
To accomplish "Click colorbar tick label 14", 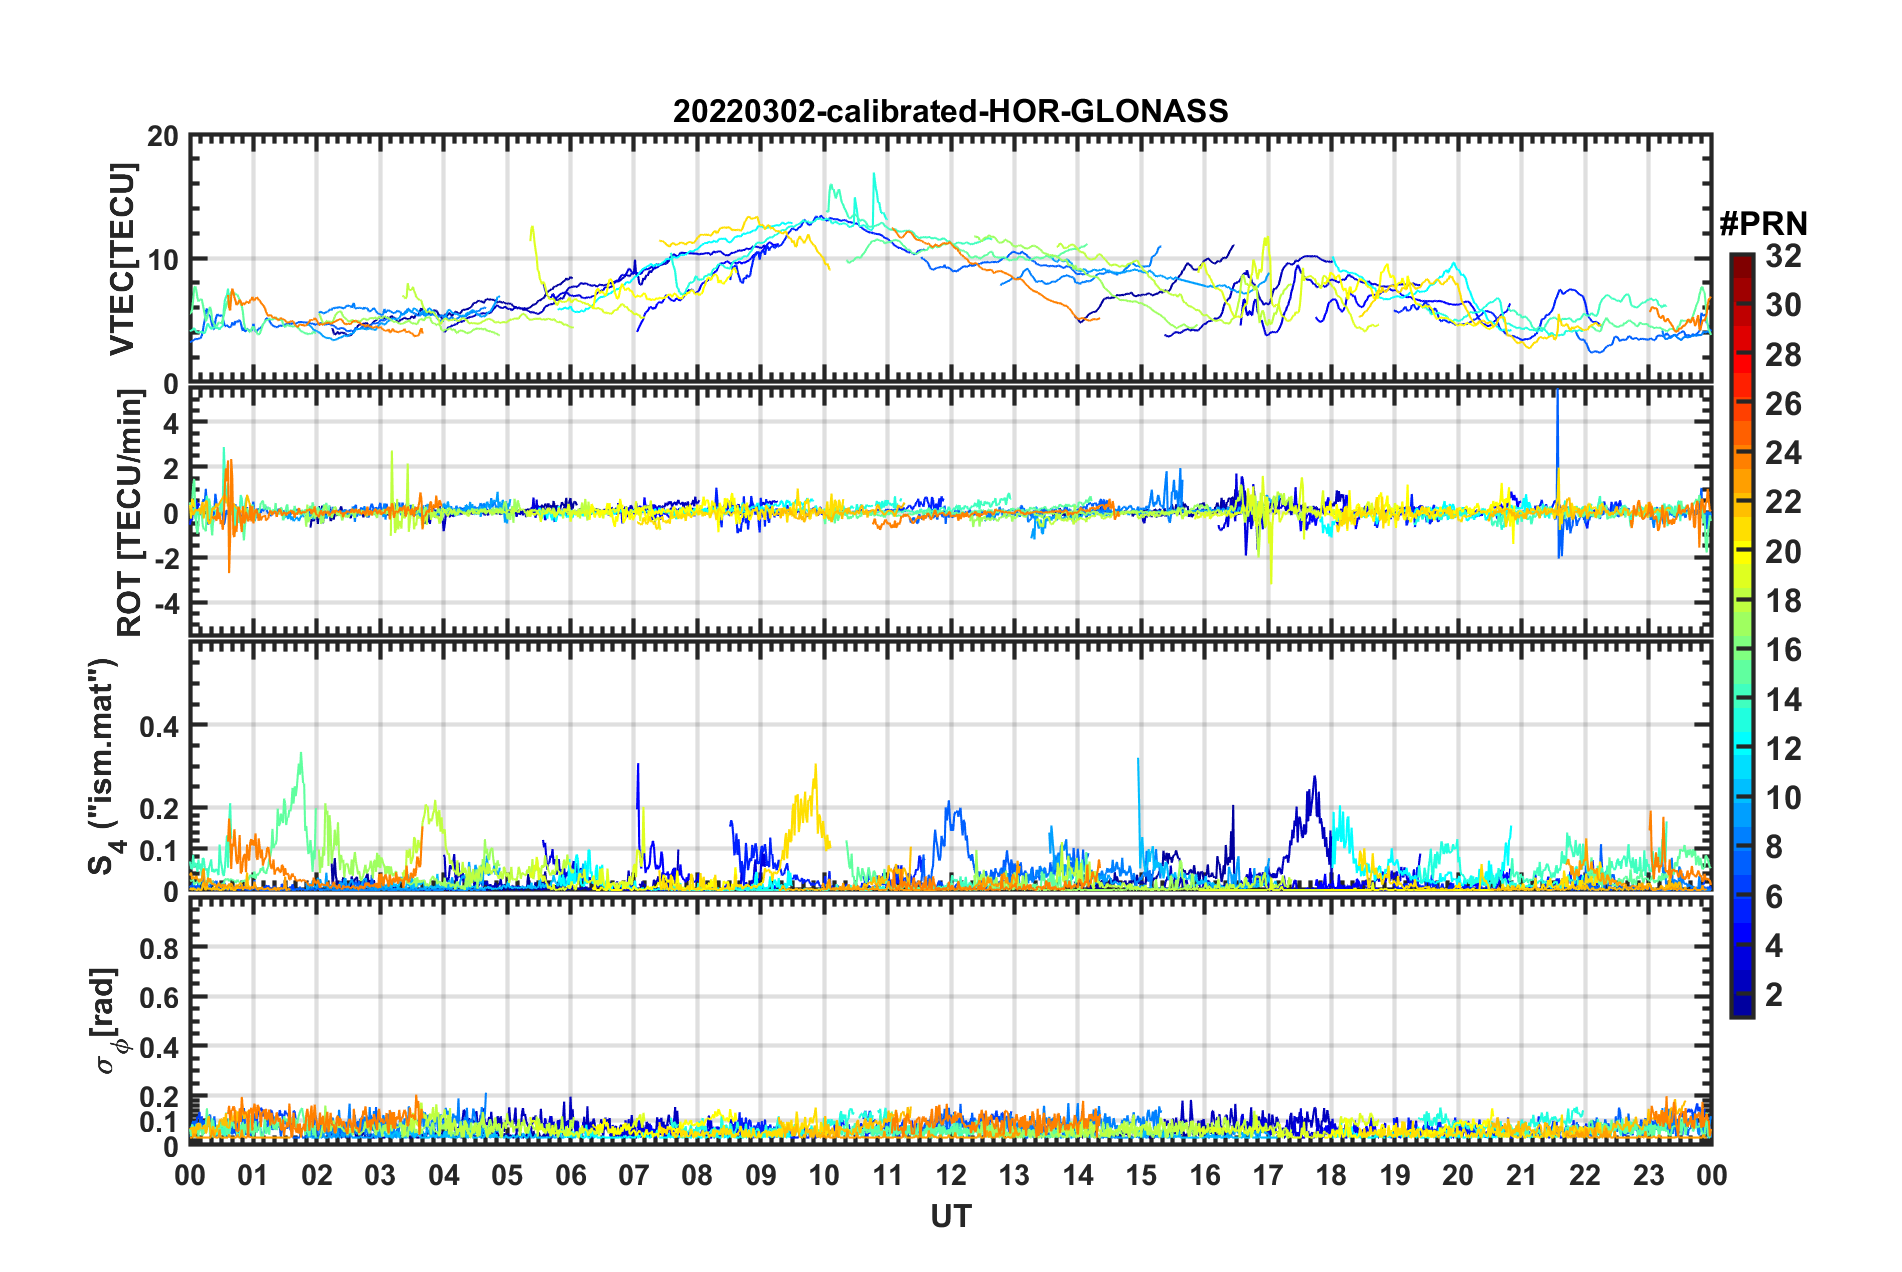I will click(x=1783, y=700).
